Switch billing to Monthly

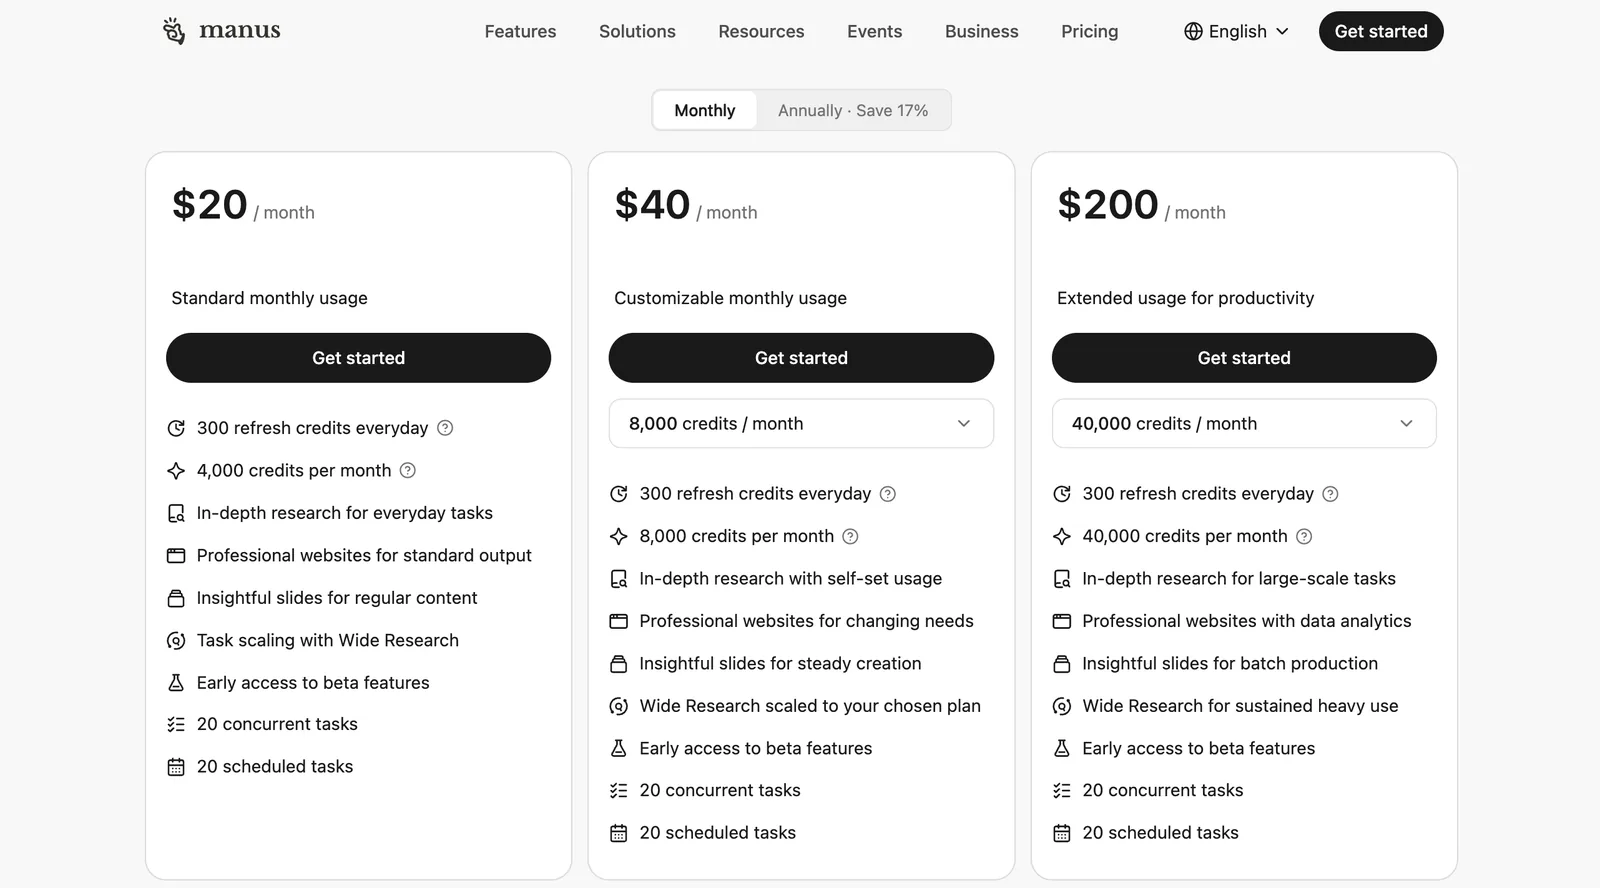(705, 110)
